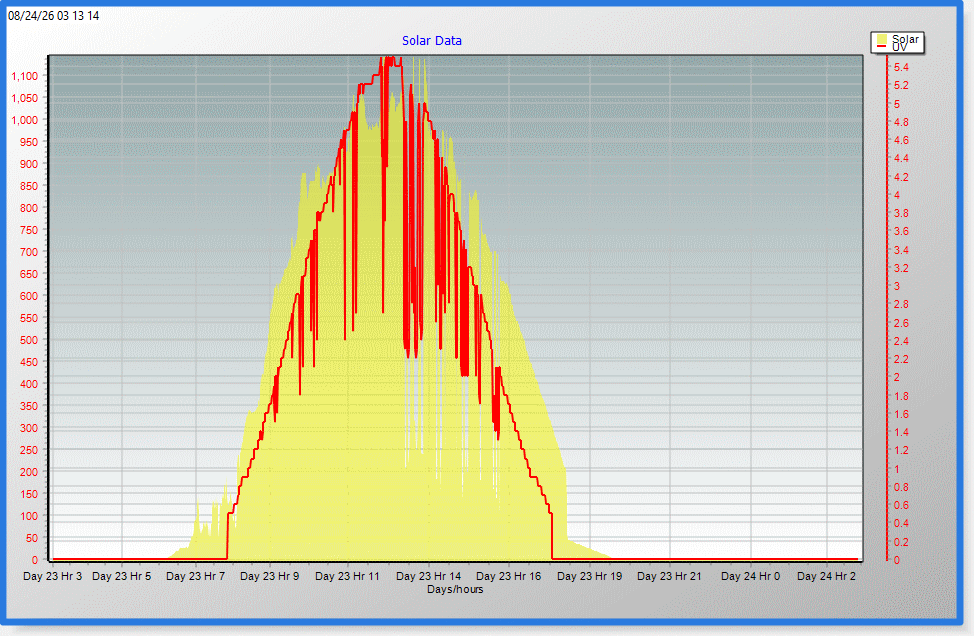Click left axis value 300
The height and width of the screenshot is (636, 974).
coord(29,429)
